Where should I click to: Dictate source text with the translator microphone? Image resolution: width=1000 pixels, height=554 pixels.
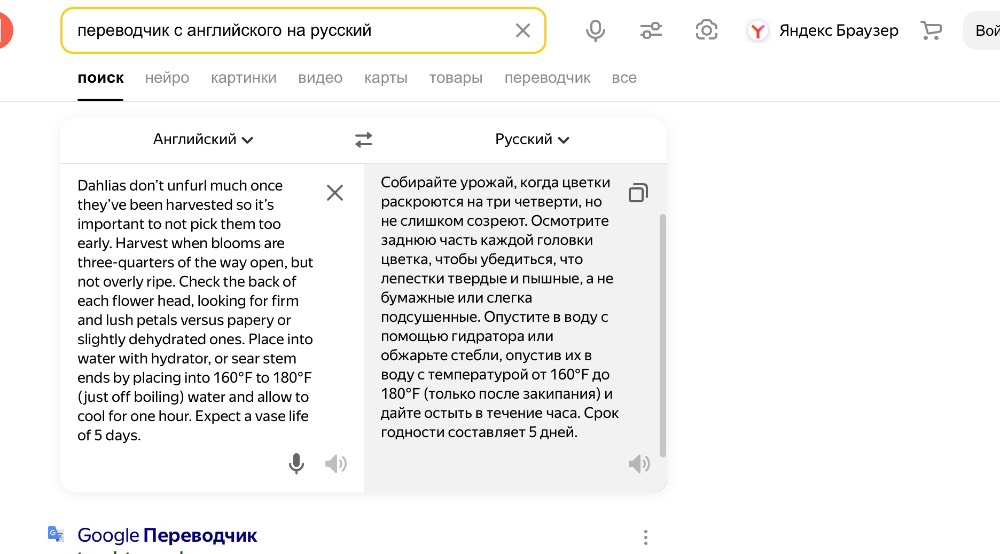tap(296, 463)
